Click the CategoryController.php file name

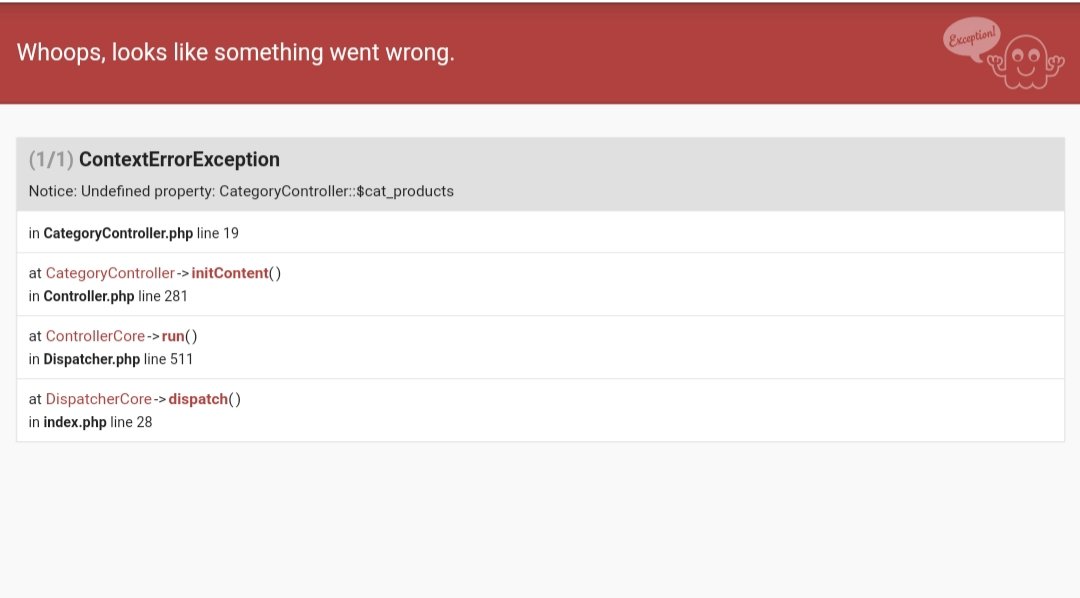[x=118, y=233]
